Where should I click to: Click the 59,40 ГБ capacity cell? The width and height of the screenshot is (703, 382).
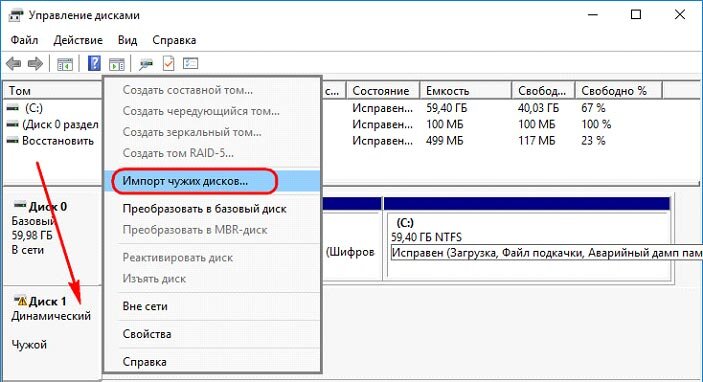447,108
